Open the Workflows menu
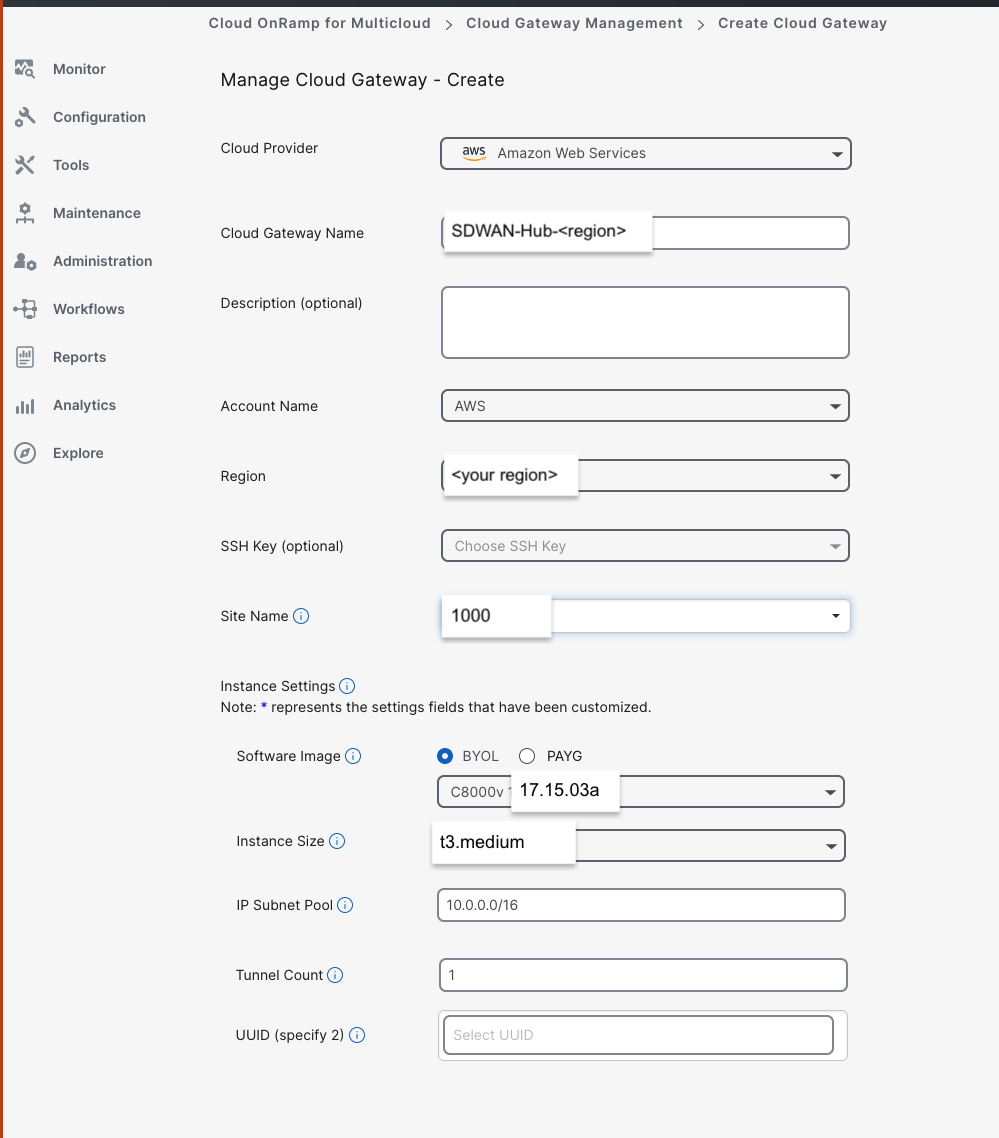 pos(89,309)
